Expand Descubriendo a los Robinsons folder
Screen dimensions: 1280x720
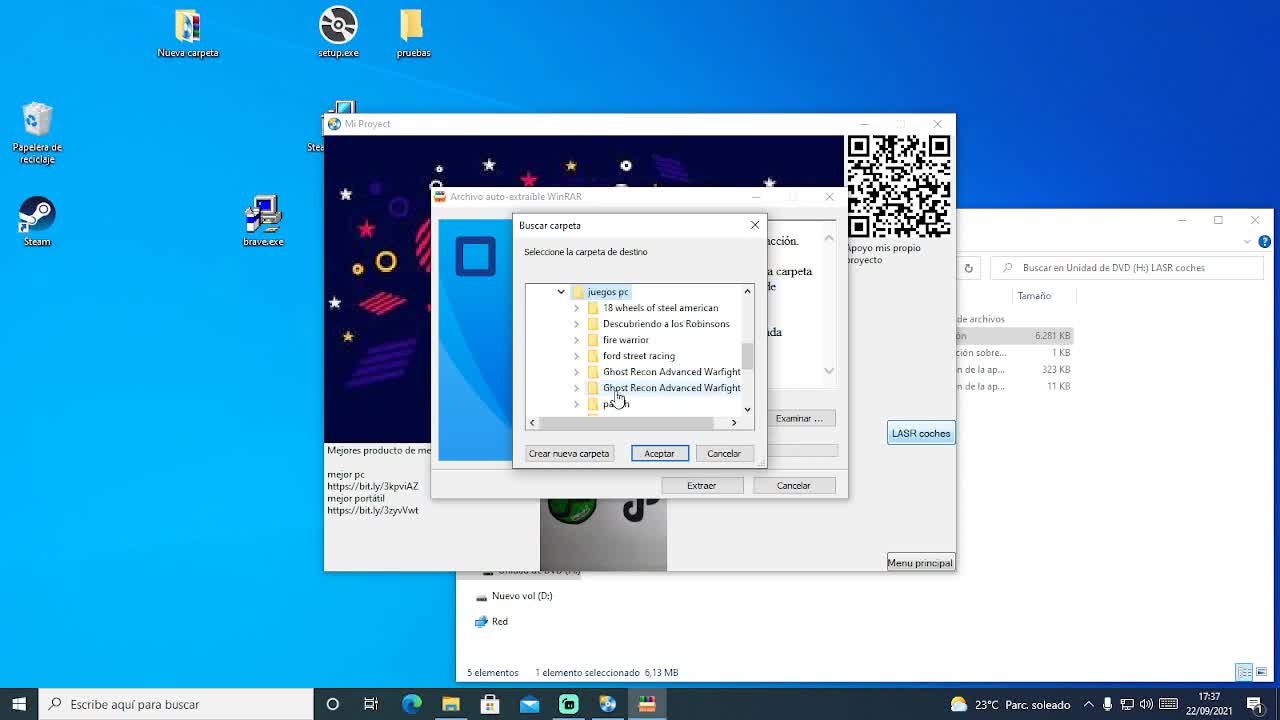click(576, 324)
